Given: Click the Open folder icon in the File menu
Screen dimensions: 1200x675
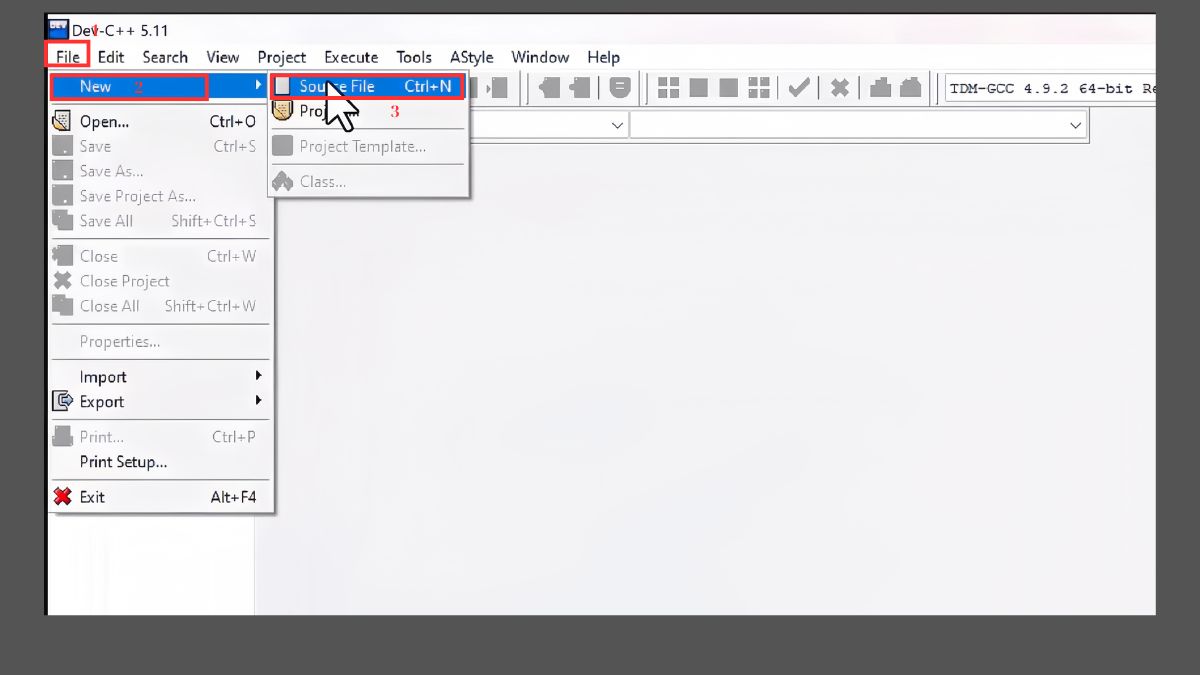Looking at the screenshot, I should [62, 121].
